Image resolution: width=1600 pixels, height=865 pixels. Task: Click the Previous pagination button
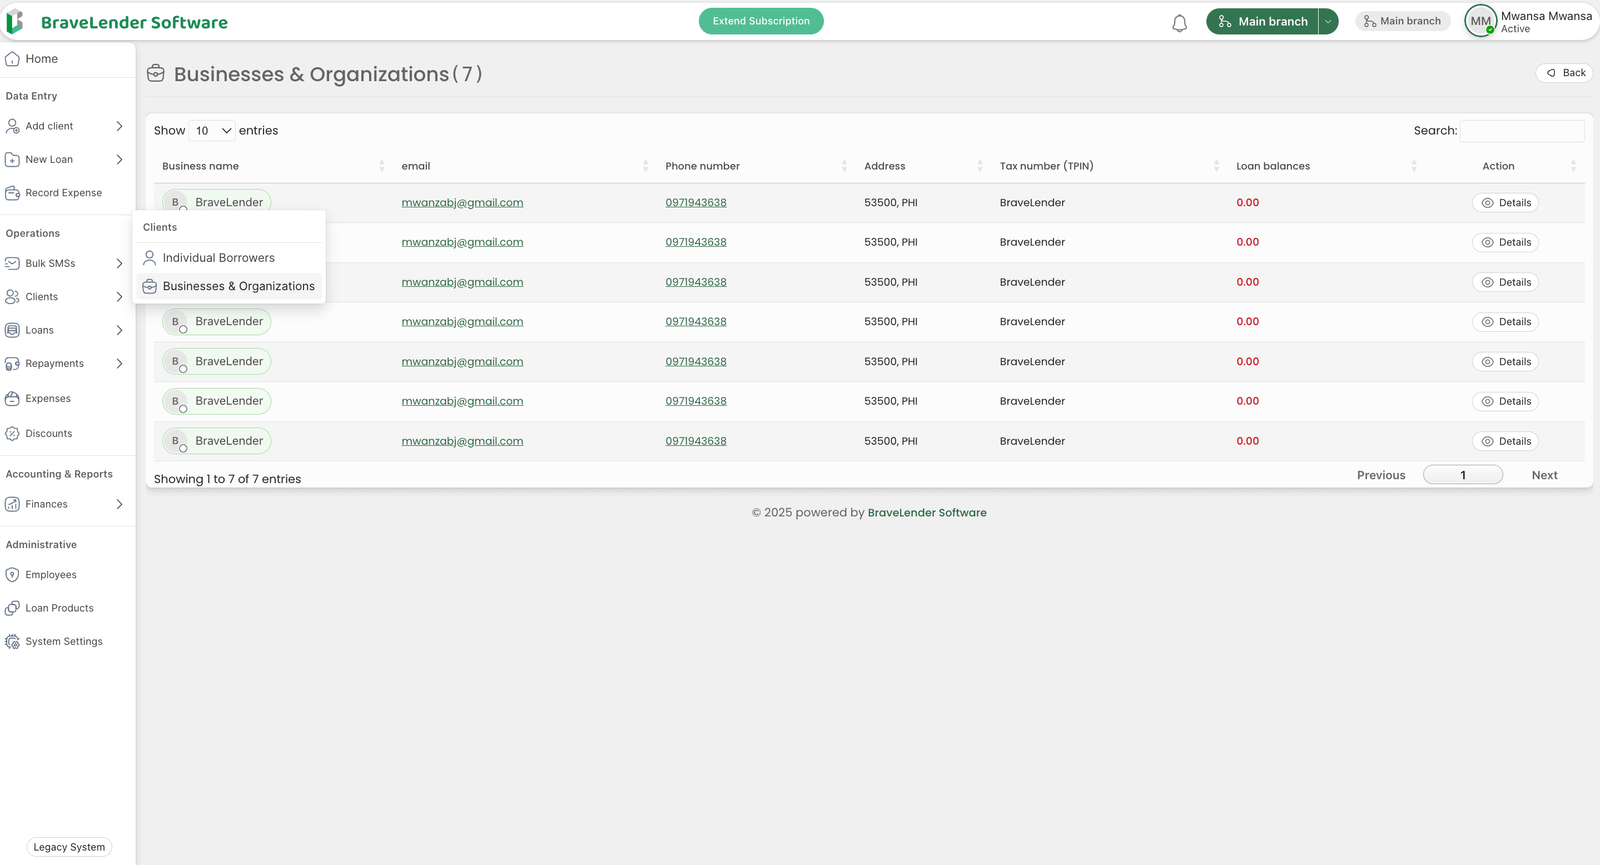click(x=1381, y=475)
